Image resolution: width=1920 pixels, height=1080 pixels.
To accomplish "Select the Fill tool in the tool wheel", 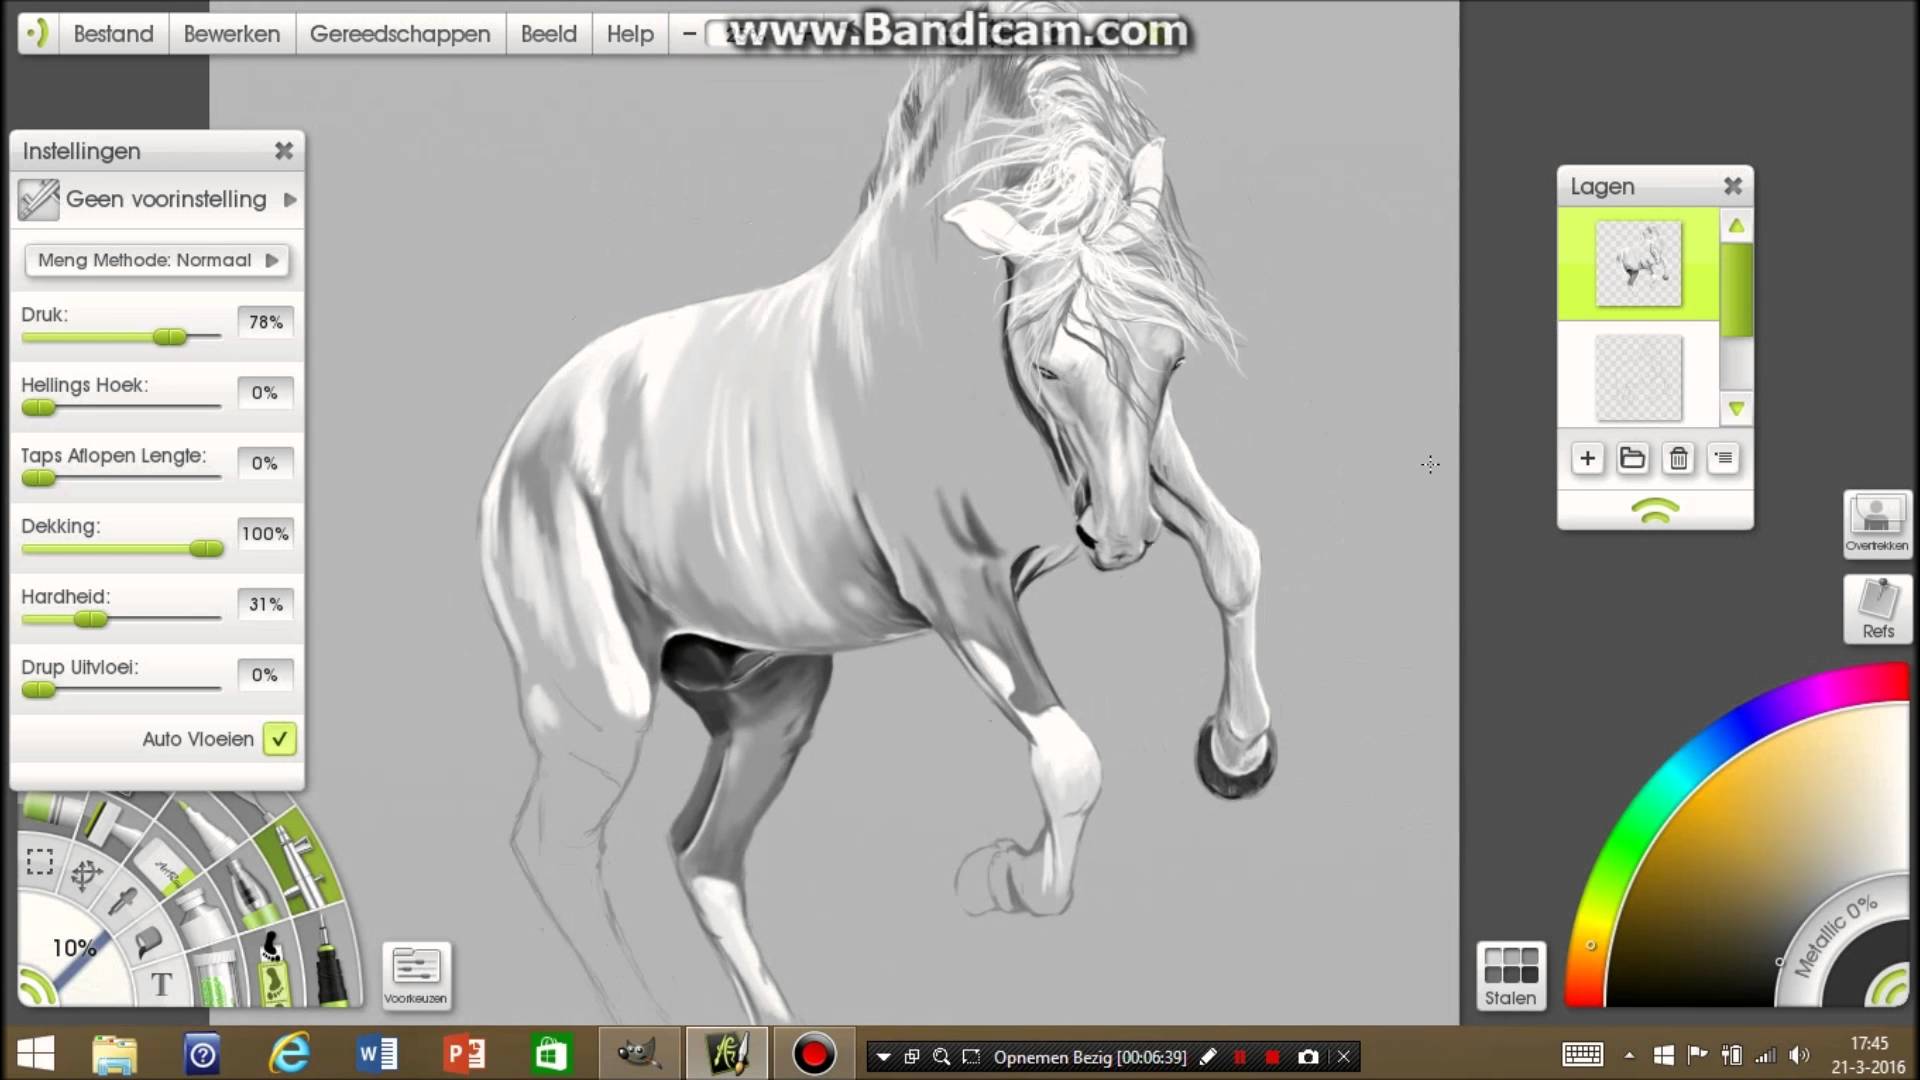I will point(149,942).
